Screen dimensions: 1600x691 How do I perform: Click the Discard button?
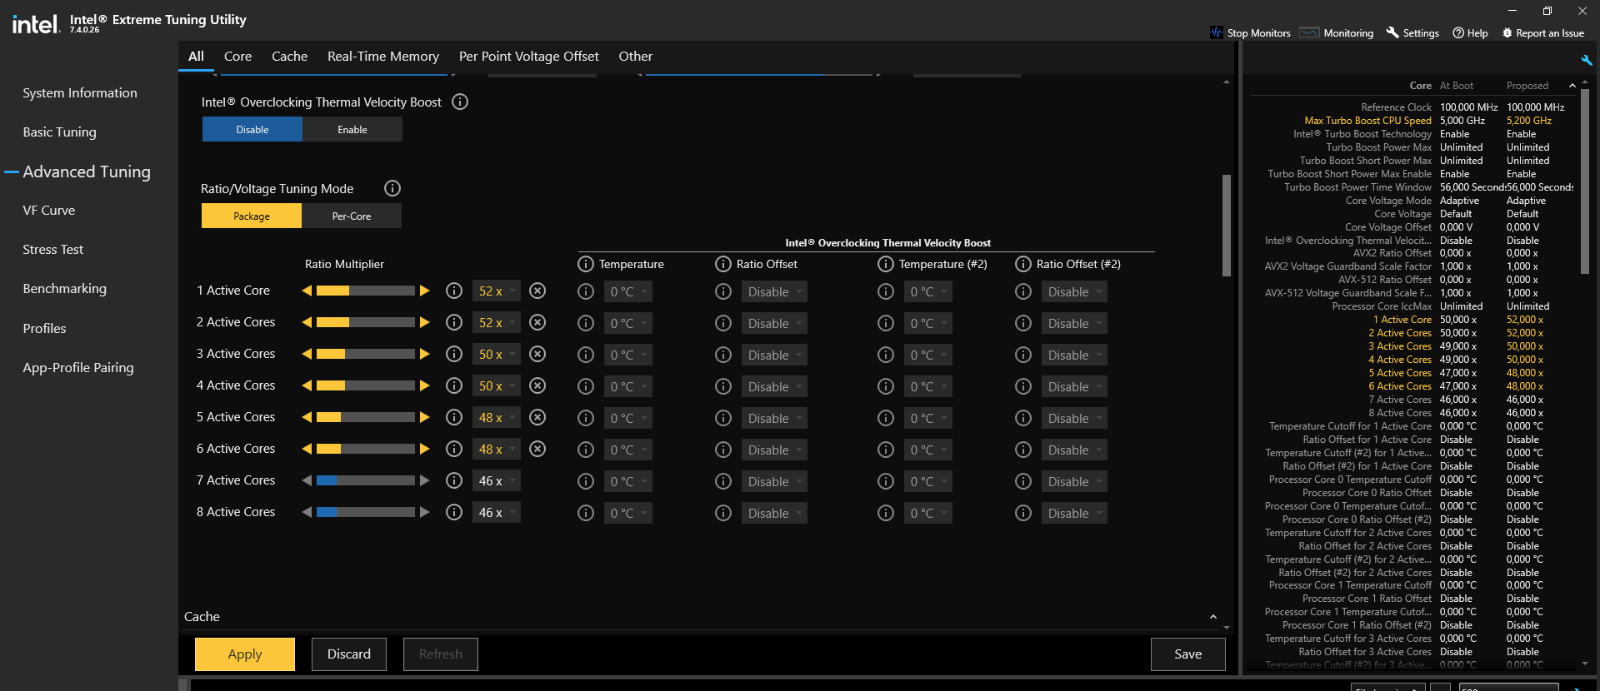pos(349,654)
